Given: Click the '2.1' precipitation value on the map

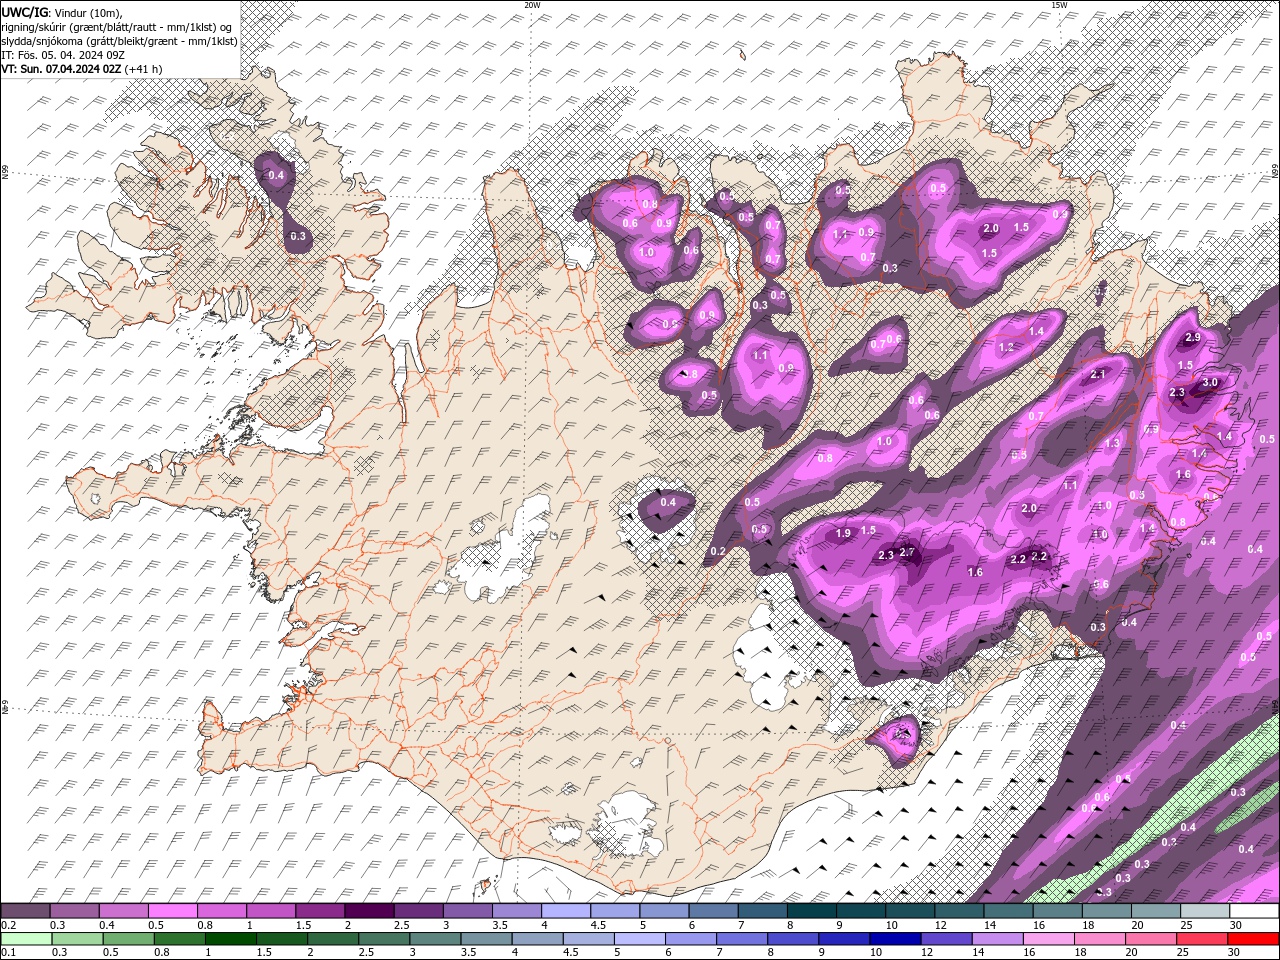Looking at the screenshot, I should pyautogui.click(x=1098, y=374).
